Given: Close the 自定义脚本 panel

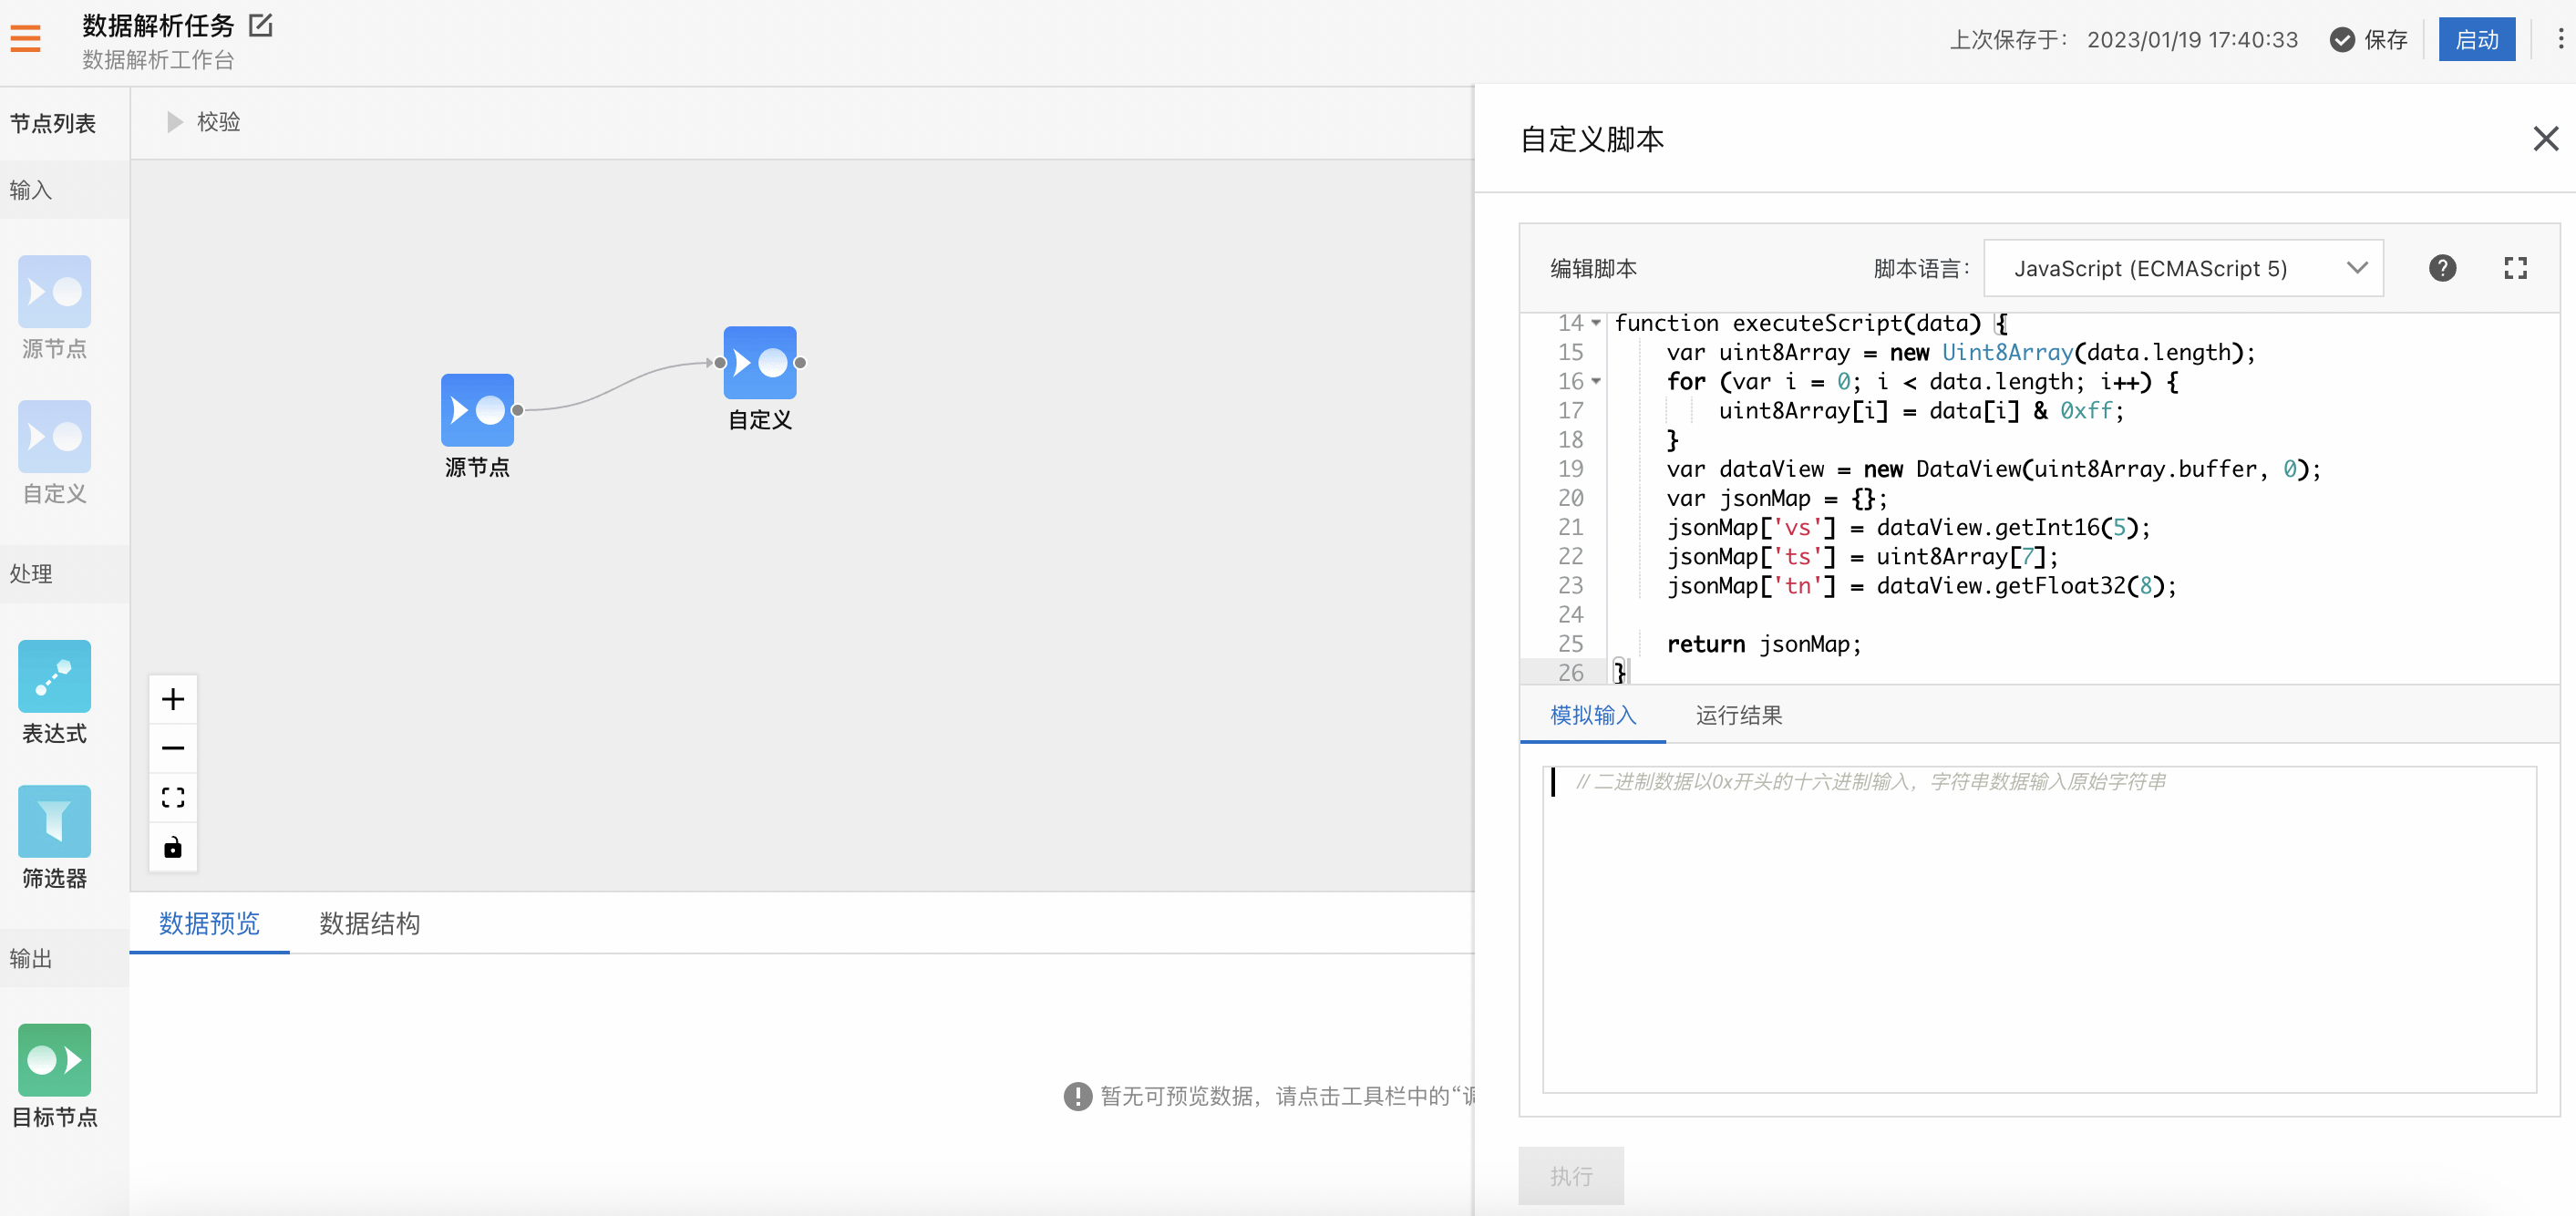Looking at the screenshot, I should tap(2545, 139).
